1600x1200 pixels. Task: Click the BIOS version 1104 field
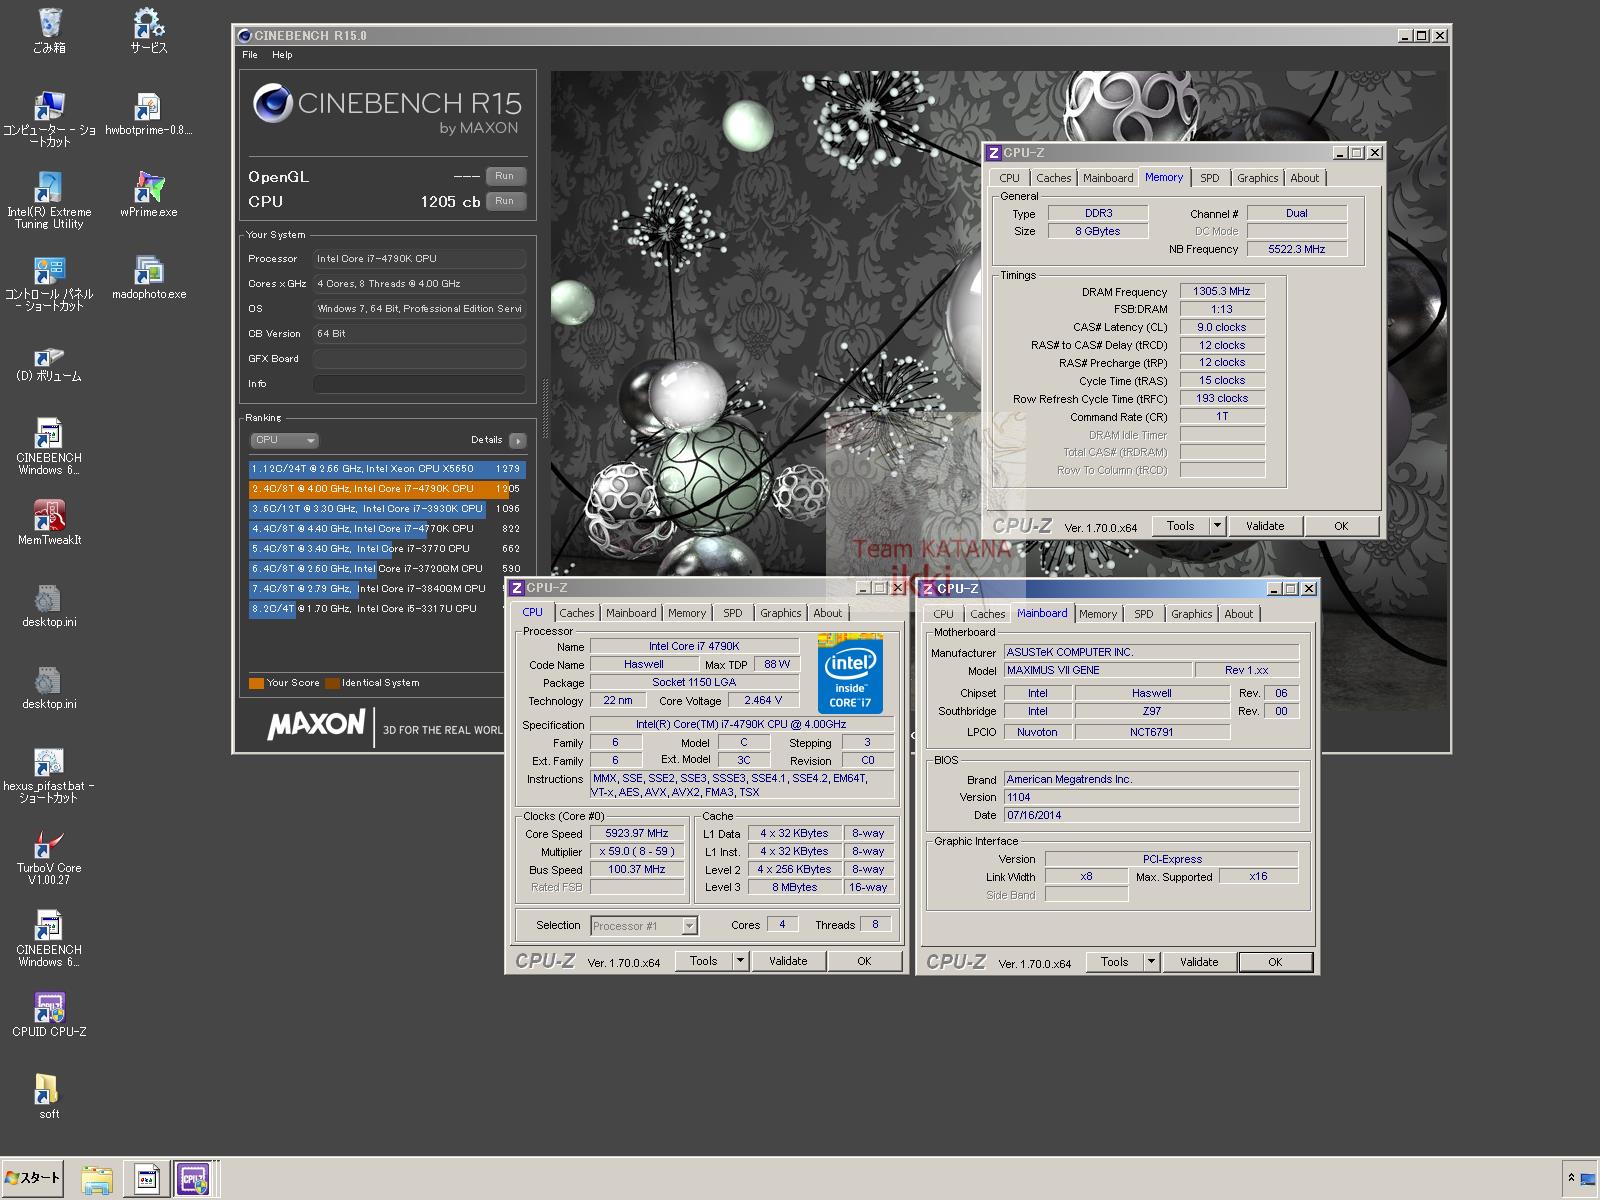point(1151,797)
